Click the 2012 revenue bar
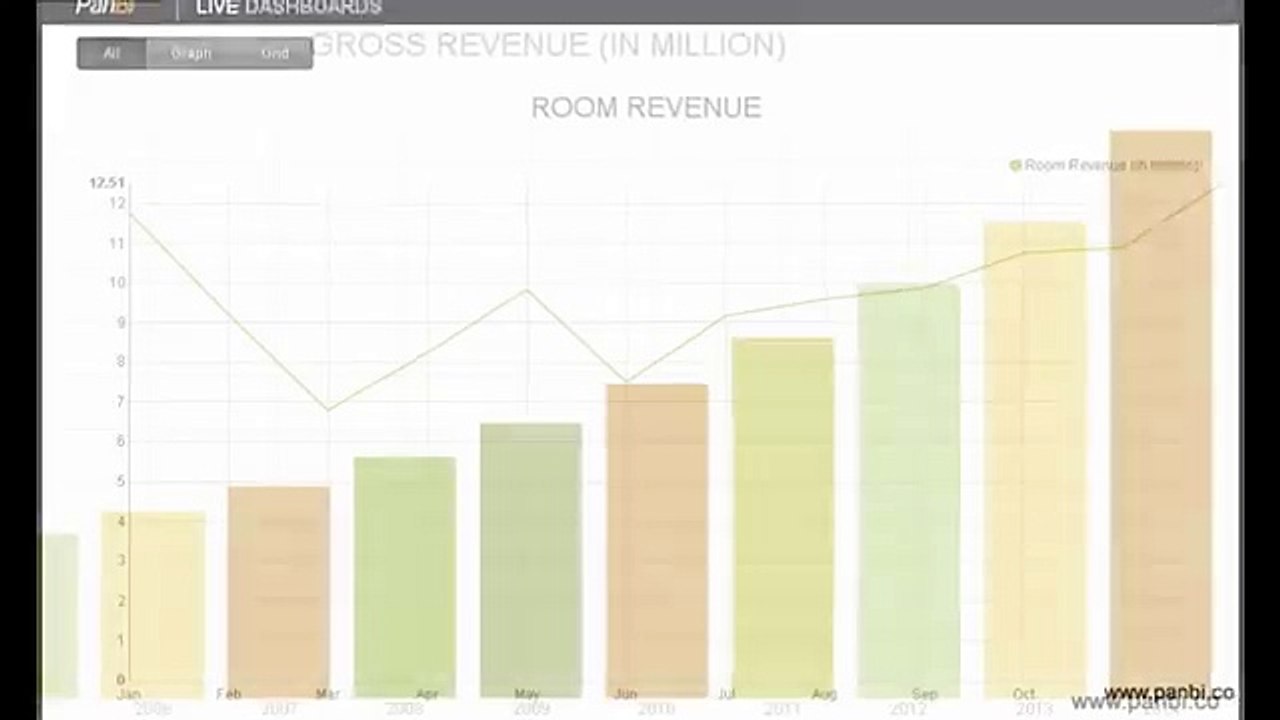This screenshot has width=1280, height=720. point(909,490)
